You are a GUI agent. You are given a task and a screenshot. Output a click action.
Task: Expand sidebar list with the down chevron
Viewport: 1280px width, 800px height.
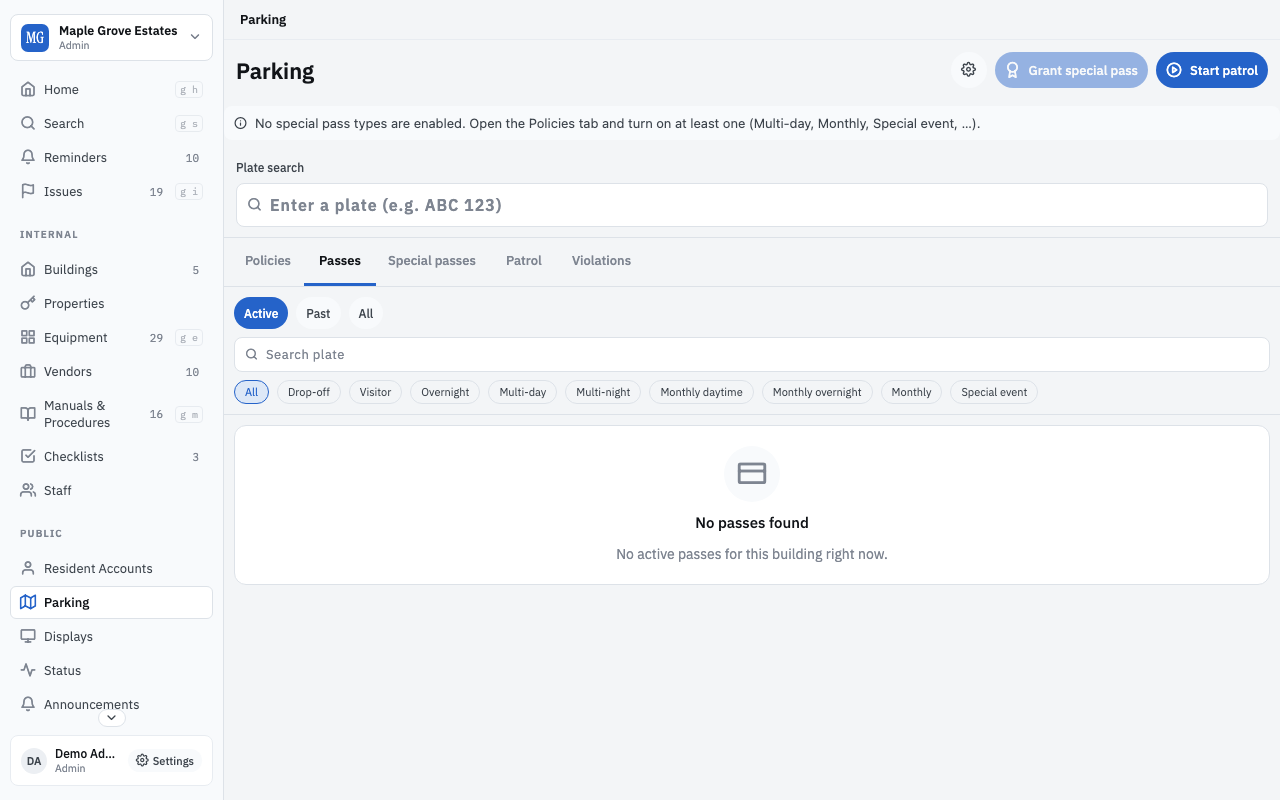coord(111,717)
